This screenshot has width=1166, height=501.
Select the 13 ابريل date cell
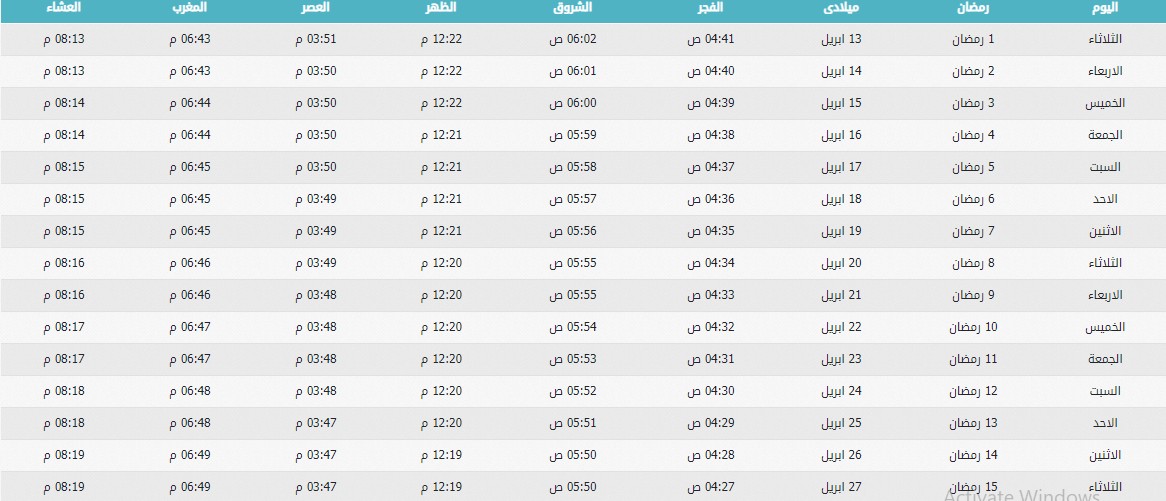841,39
